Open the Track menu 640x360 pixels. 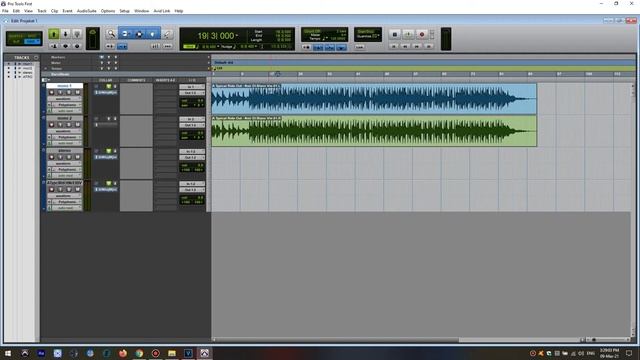pyautogui.click(x=42, y=11)
